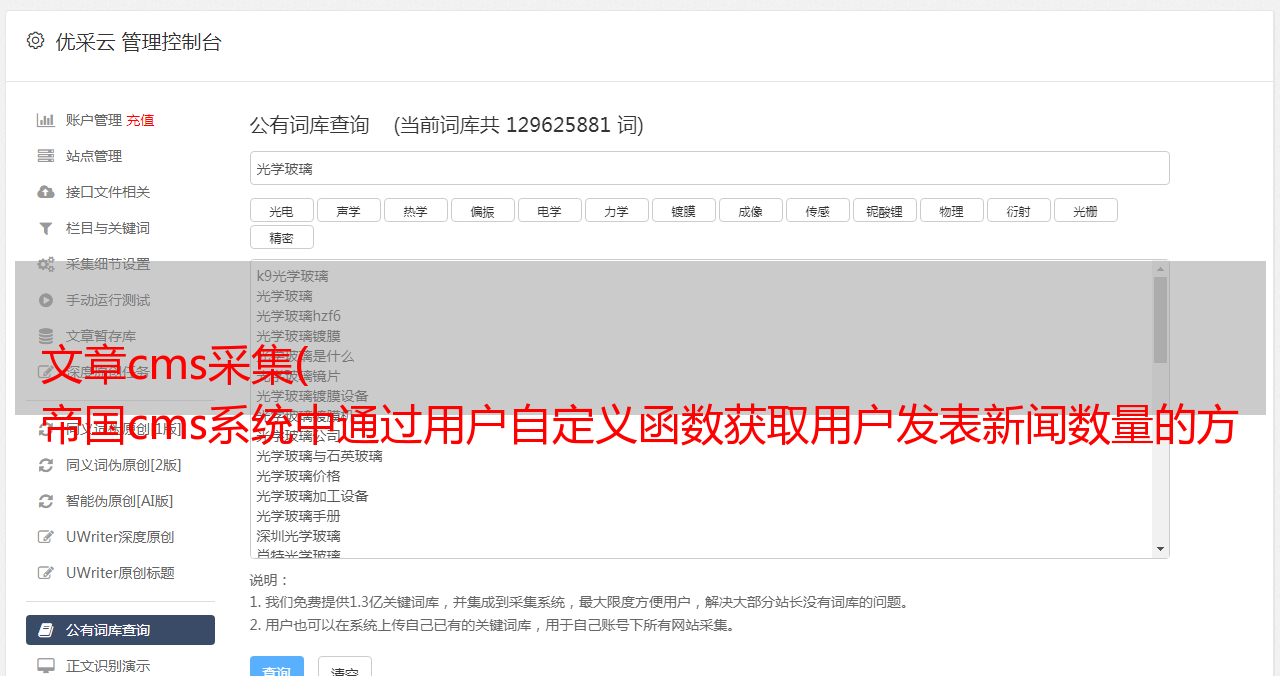
Task: Select 智能伪原创[AI版] menu entry
Action: coord(120,501)
